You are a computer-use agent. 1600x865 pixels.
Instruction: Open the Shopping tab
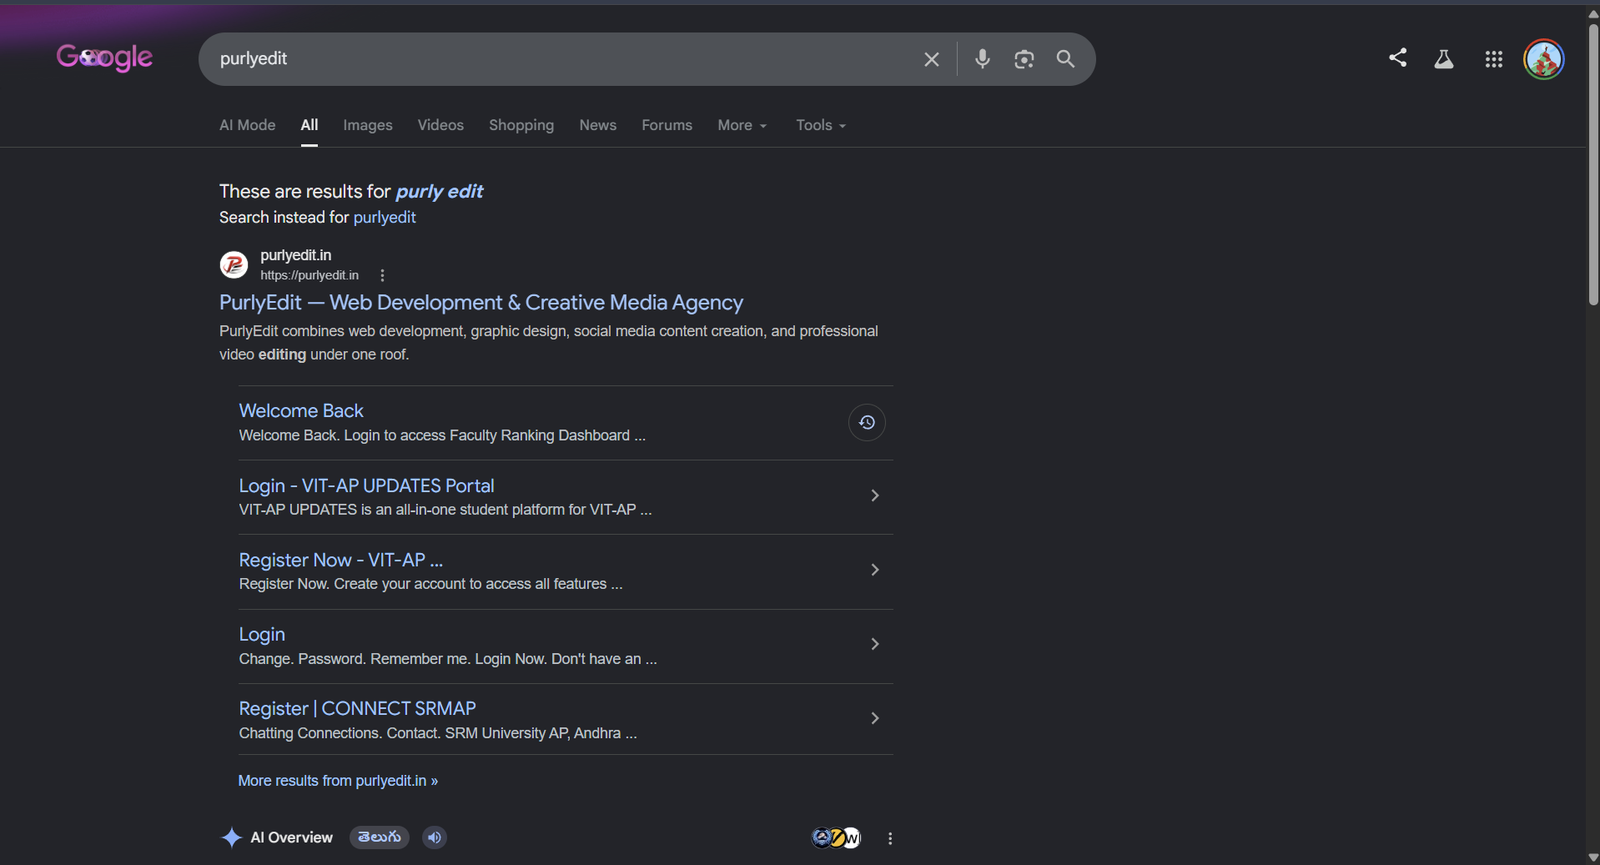[x=521, y=125]
